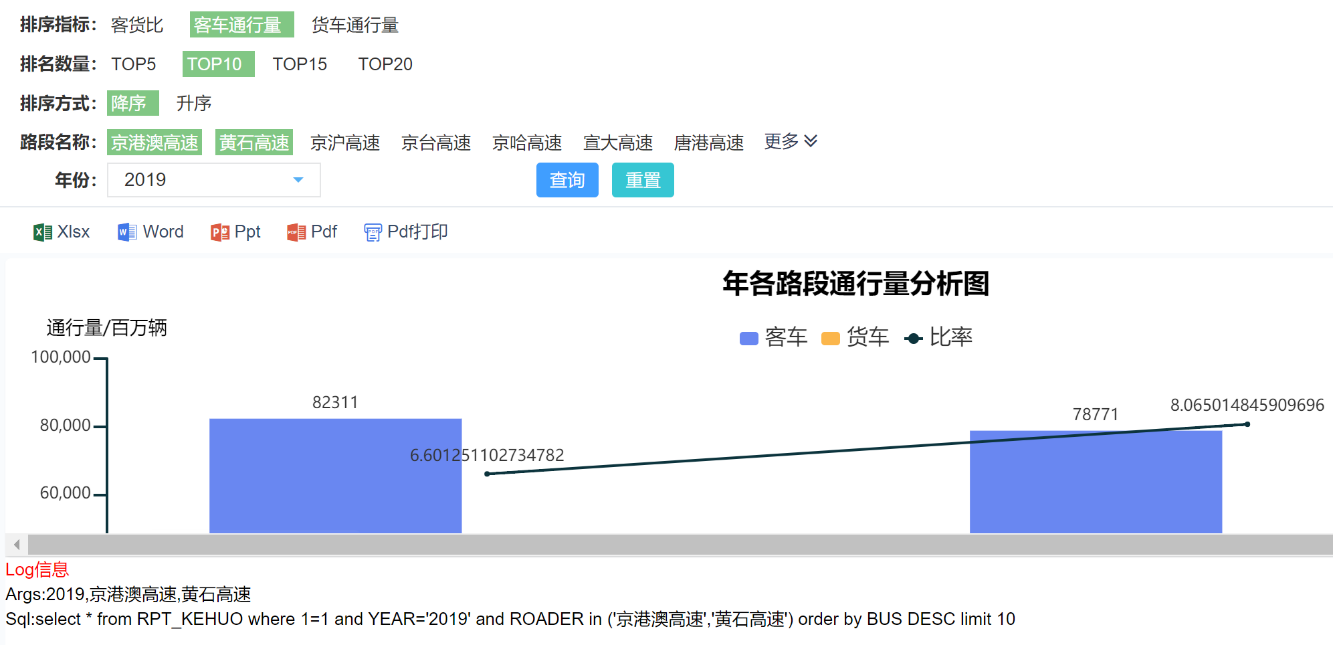Toggle 京台高速 road filter
Image resolution: width=1333 pixels, height=645 pixels.
tap(436, 142)
